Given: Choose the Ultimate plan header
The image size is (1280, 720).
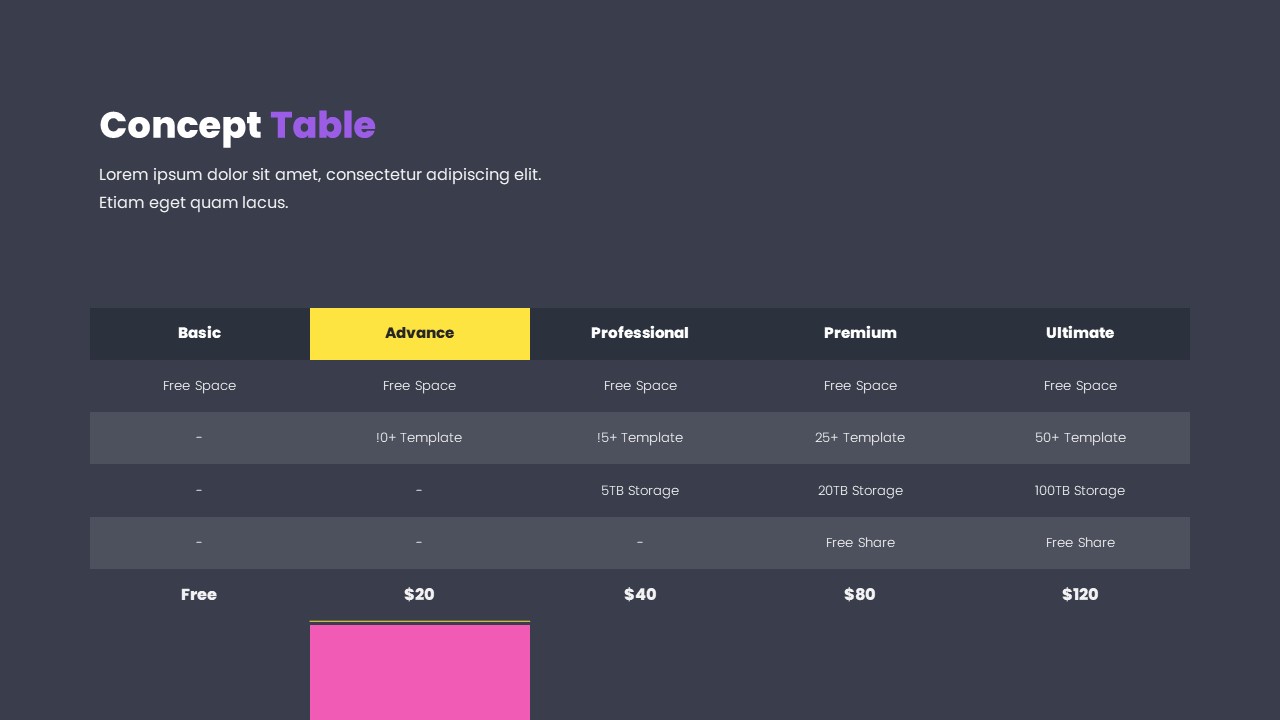Looking at the screenshot, I should pyautogui.click(x=1080, y=333).
